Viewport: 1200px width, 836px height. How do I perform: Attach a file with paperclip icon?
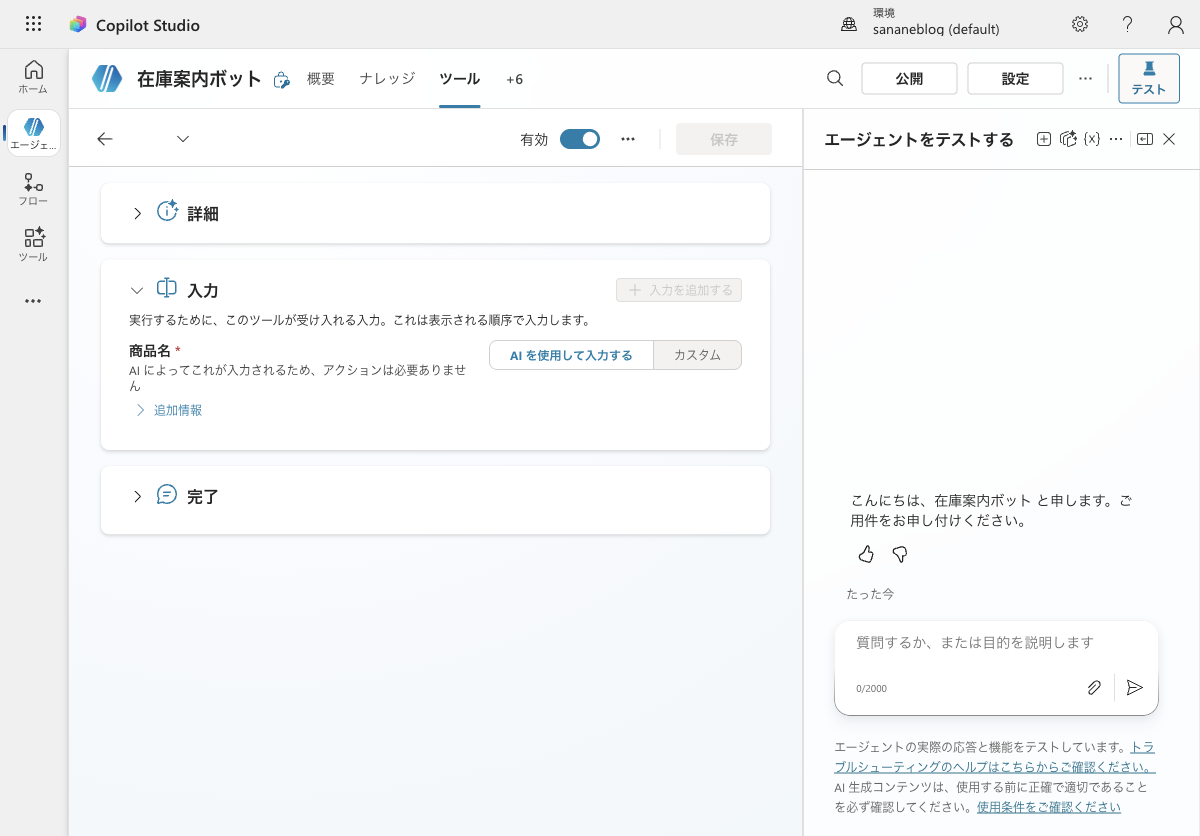coord(1095,687)
